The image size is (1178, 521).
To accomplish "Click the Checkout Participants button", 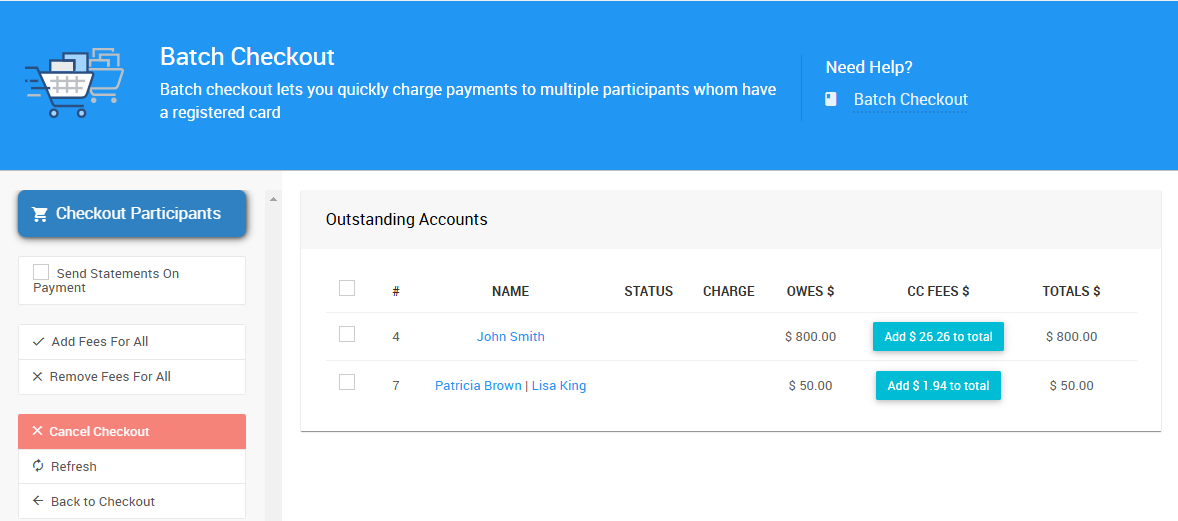I will [x=132, y=214].
